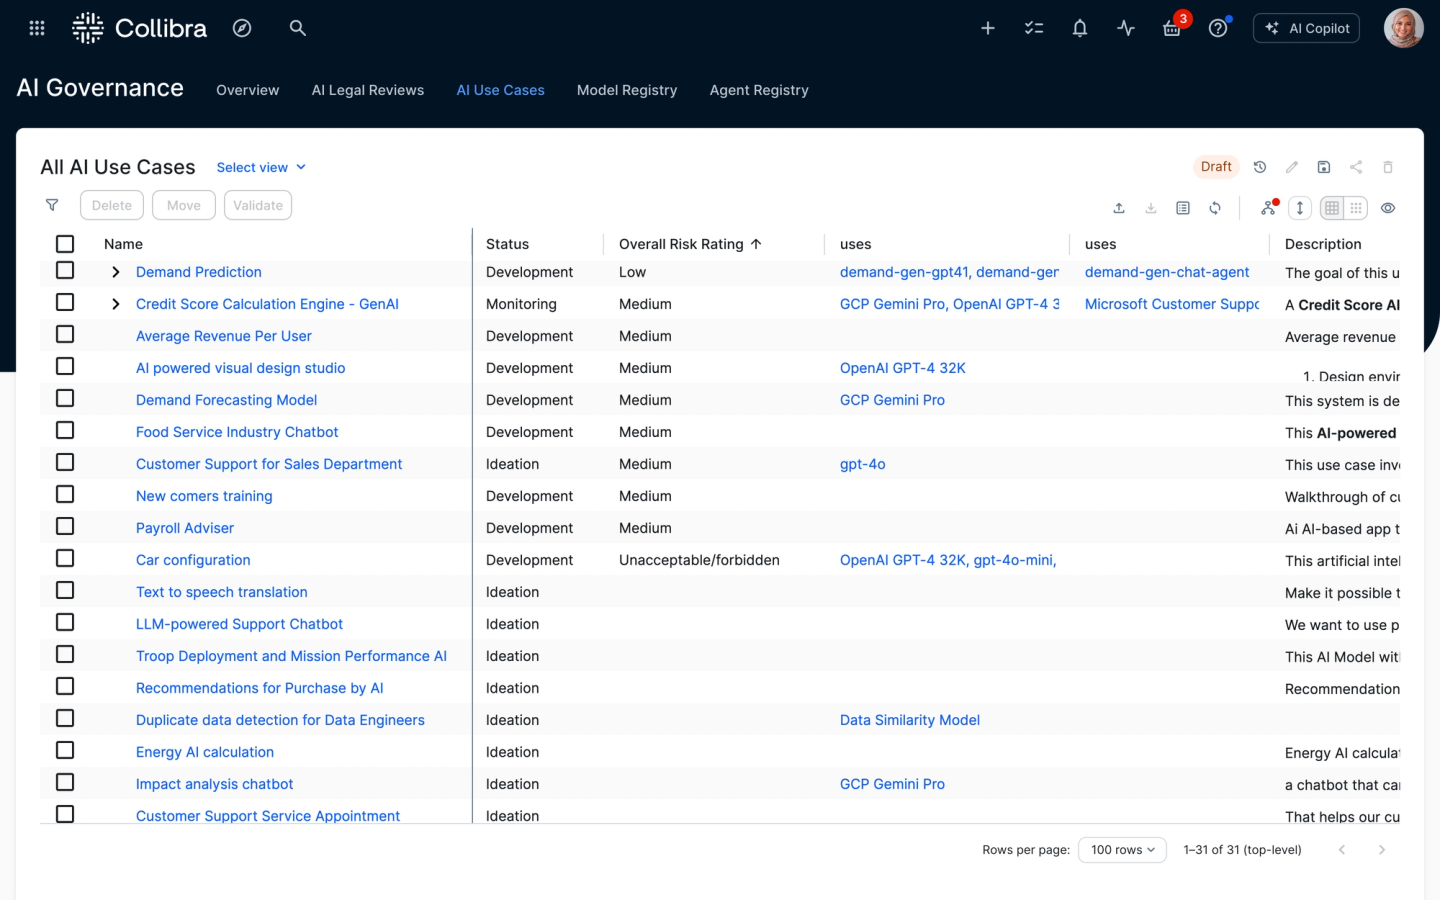Image resolution: width=1440 pixels, height=900 pixels.
Task: Open the shopping basket icon
Action: pos(1172,29)
